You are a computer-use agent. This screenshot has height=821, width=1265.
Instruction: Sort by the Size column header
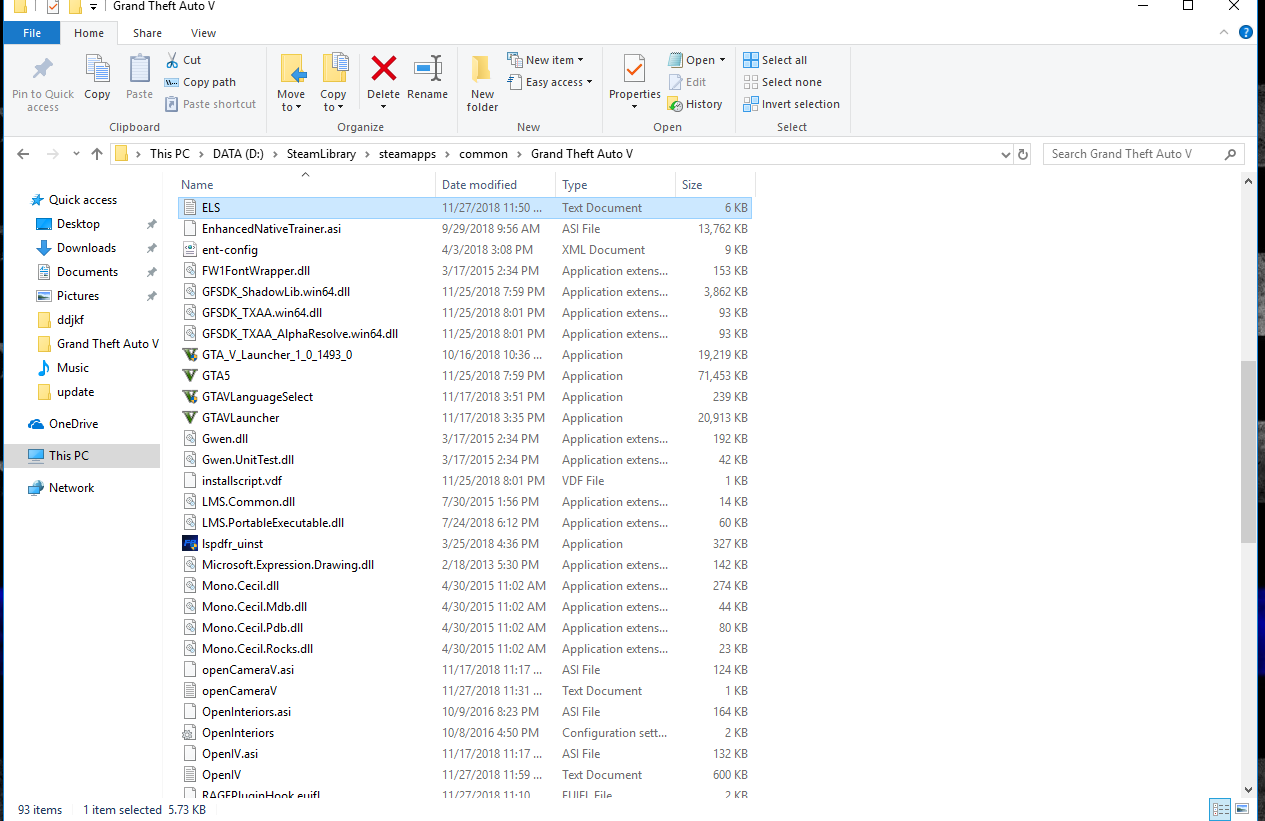tap(715, 185)
